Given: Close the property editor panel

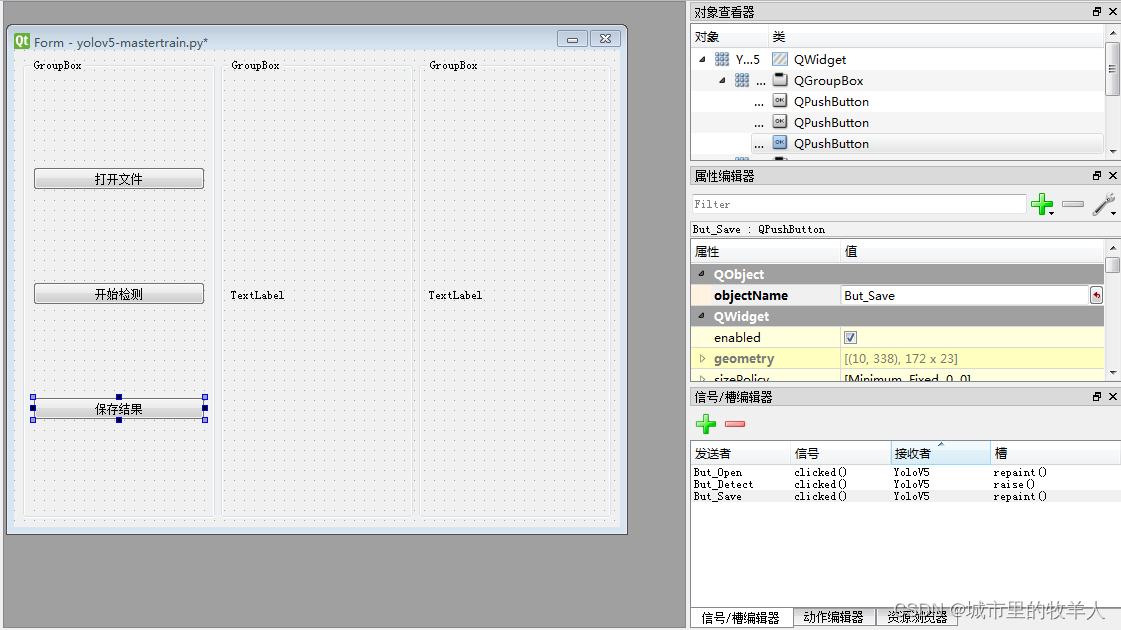Looking at the screenshot, I should pos(1112,175).
